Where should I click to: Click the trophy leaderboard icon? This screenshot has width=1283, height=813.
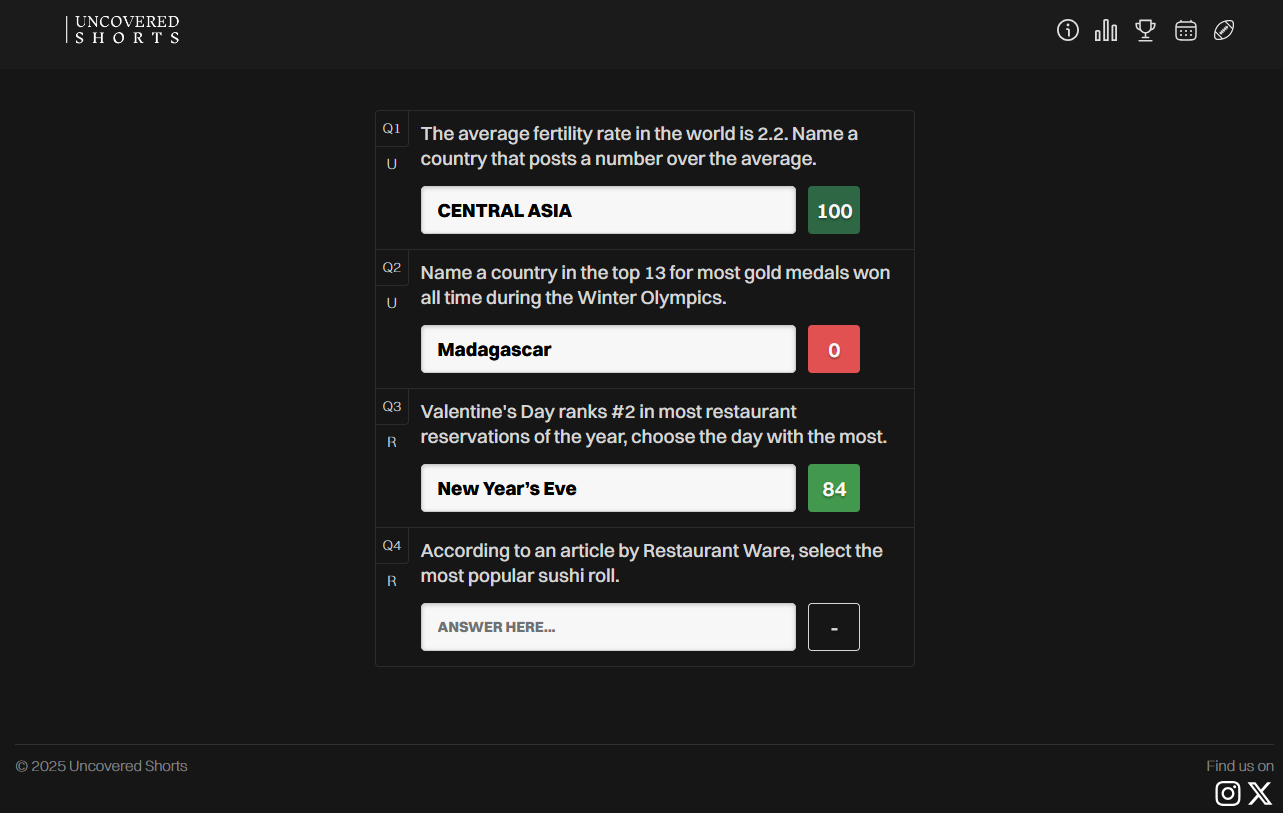click(1145, 30)
